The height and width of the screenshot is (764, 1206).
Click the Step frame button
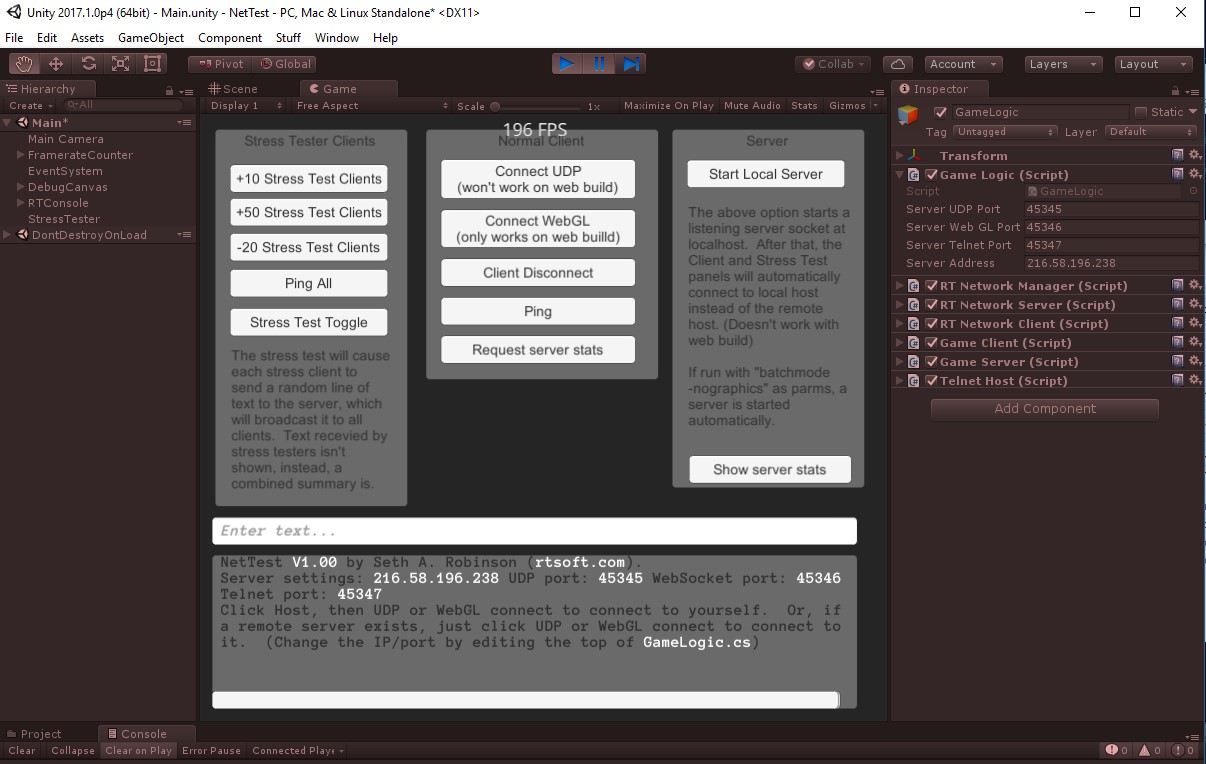(x=631, y=64)
